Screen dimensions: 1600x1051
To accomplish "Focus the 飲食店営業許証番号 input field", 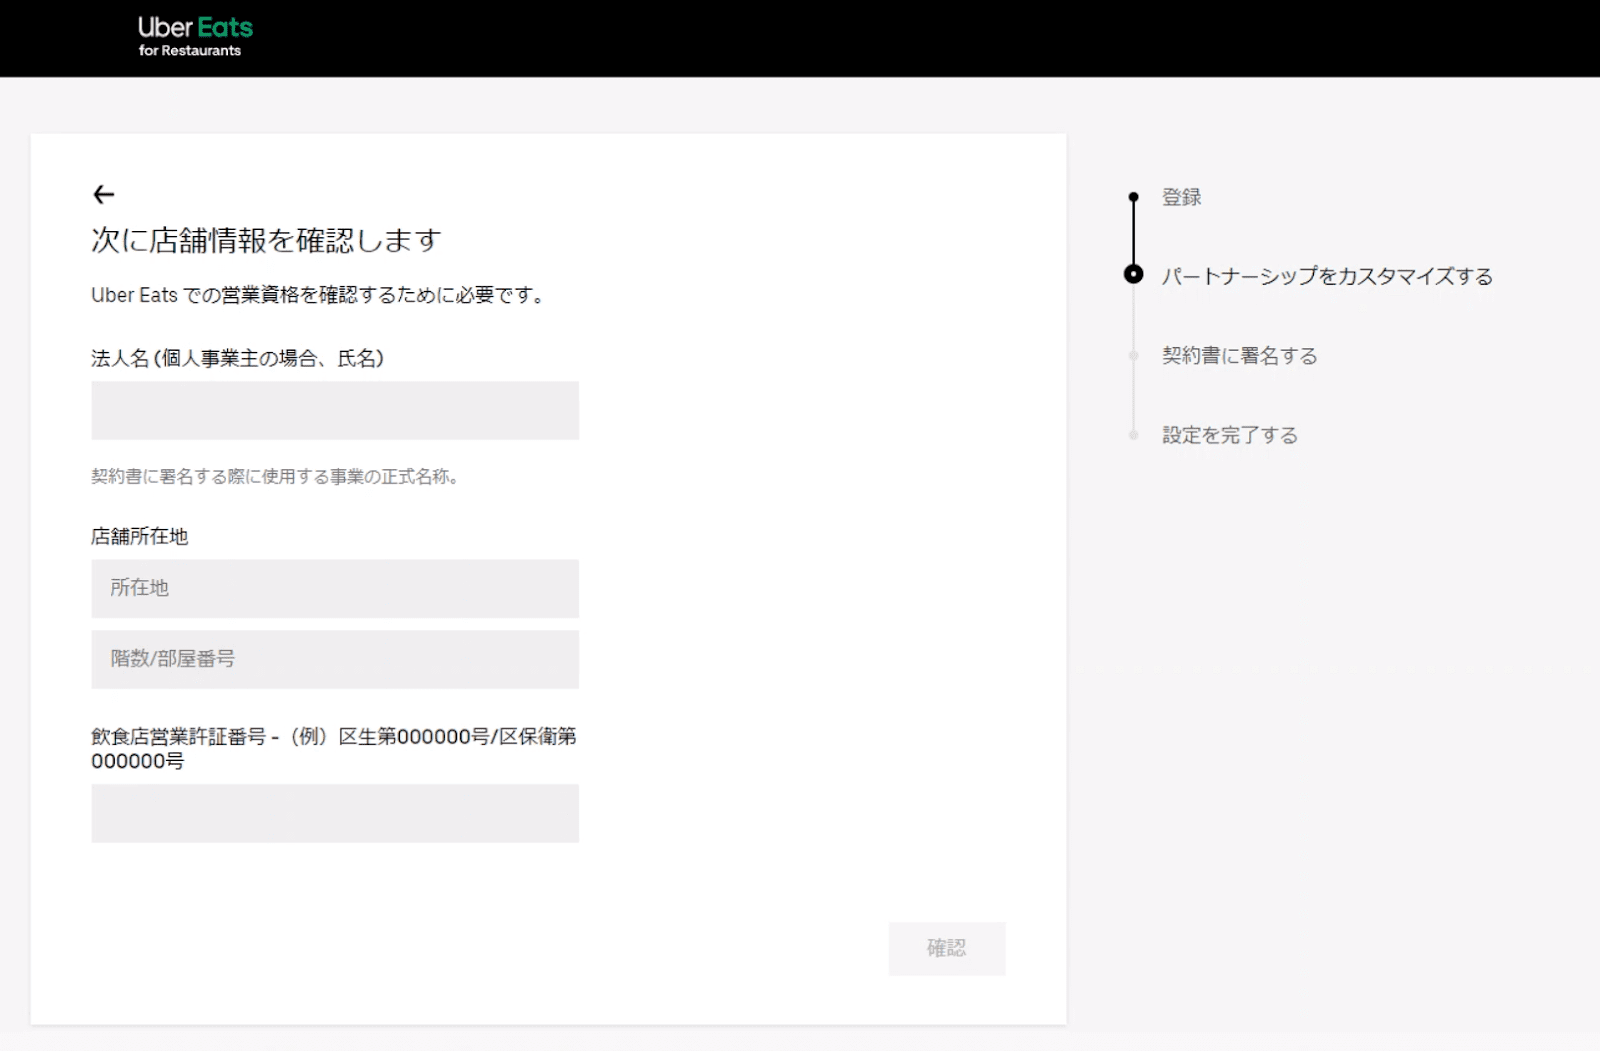I will point(335,813).
